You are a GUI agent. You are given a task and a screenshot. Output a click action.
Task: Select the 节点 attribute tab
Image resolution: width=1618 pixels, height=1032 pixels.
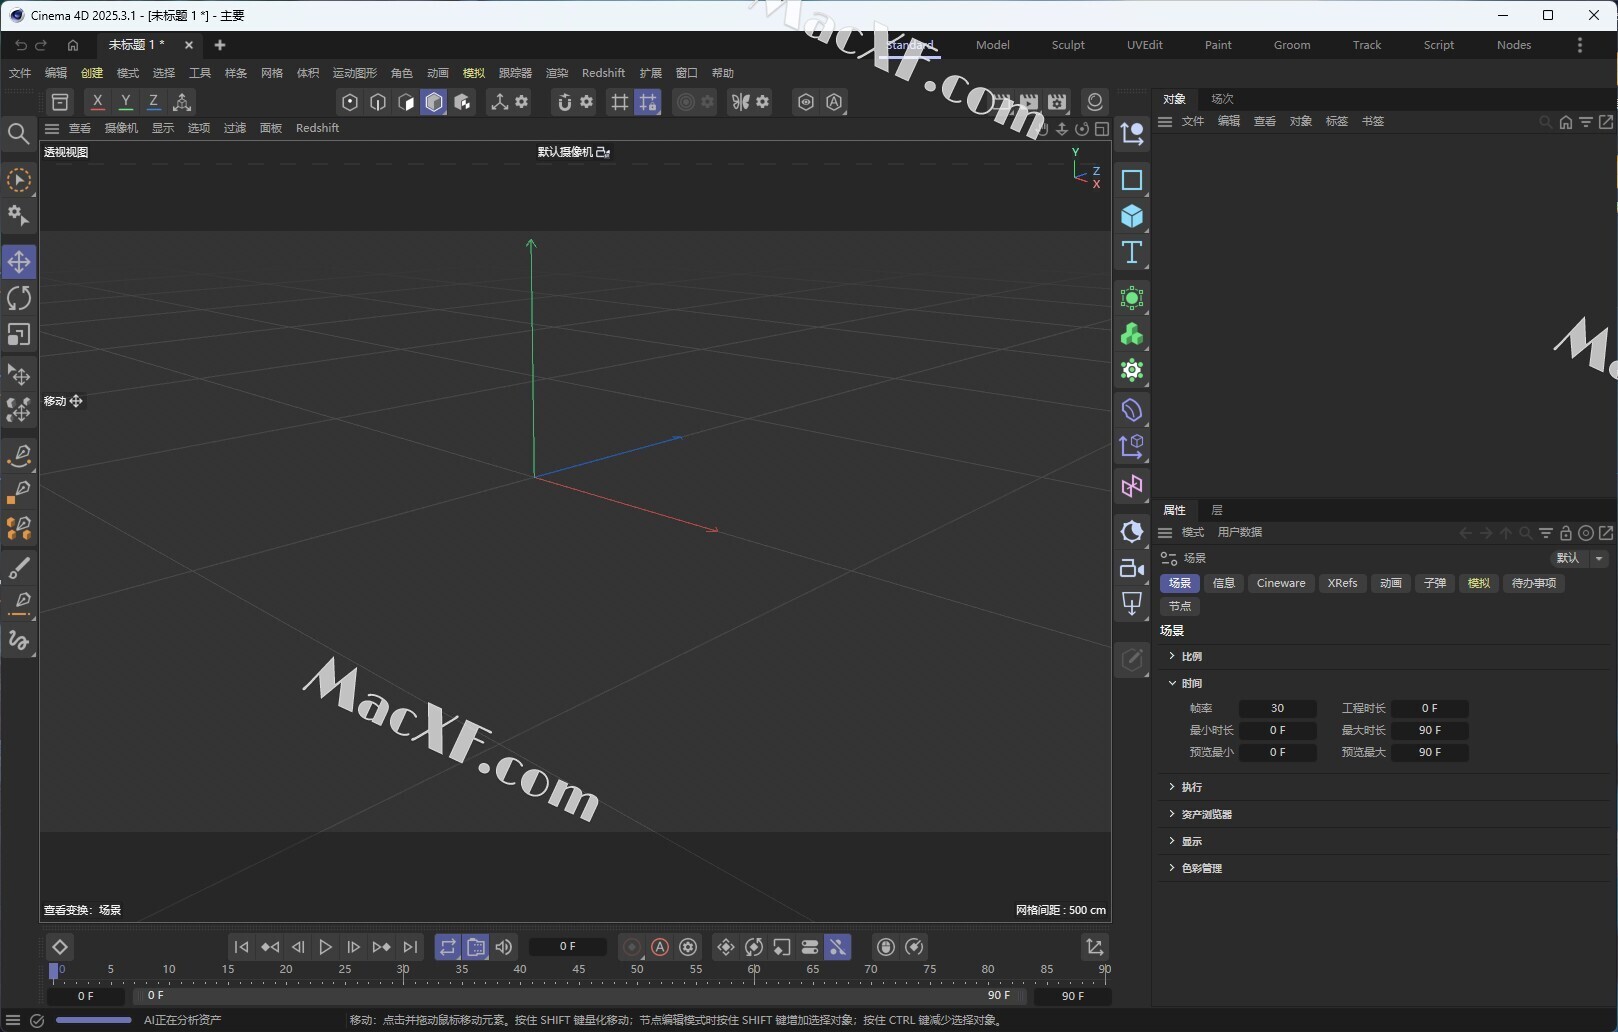(x=1180, y=607)
